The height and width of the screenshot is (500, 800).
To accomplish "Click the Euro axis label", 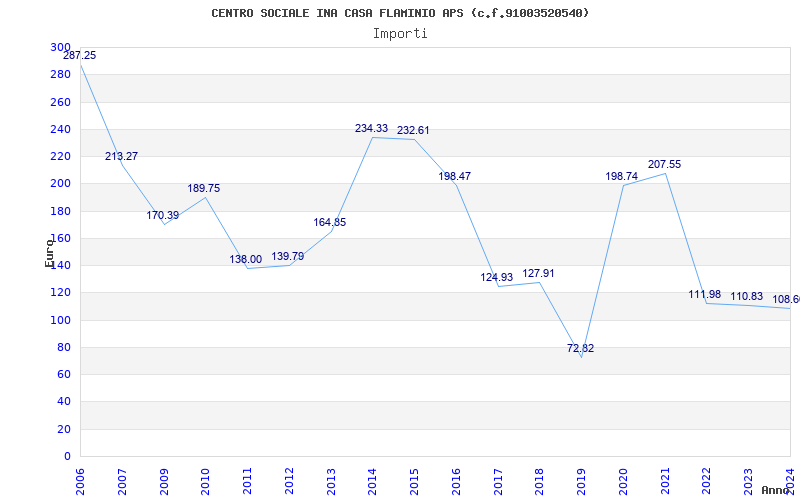I will pos(49,253).
